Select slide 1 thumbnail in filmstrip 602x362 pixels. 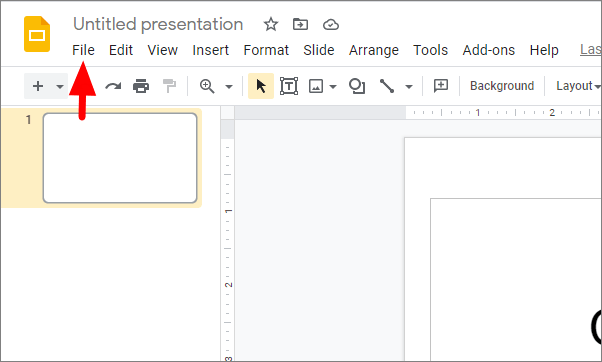120,158
